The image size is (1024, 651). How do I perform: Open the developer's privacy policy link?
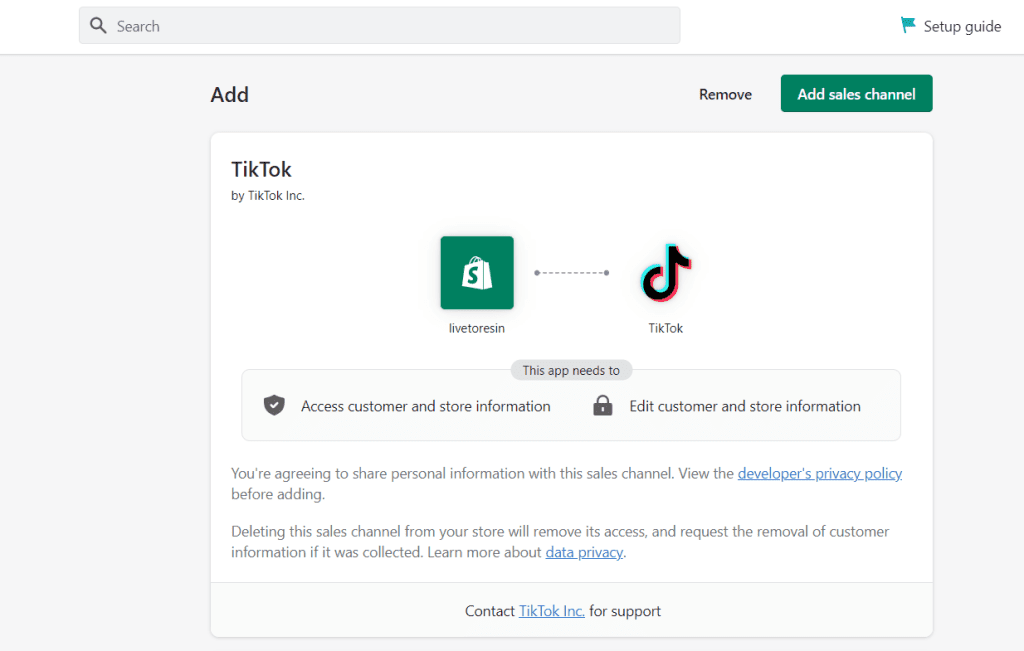pyautogui.click(x=820, y=473)
